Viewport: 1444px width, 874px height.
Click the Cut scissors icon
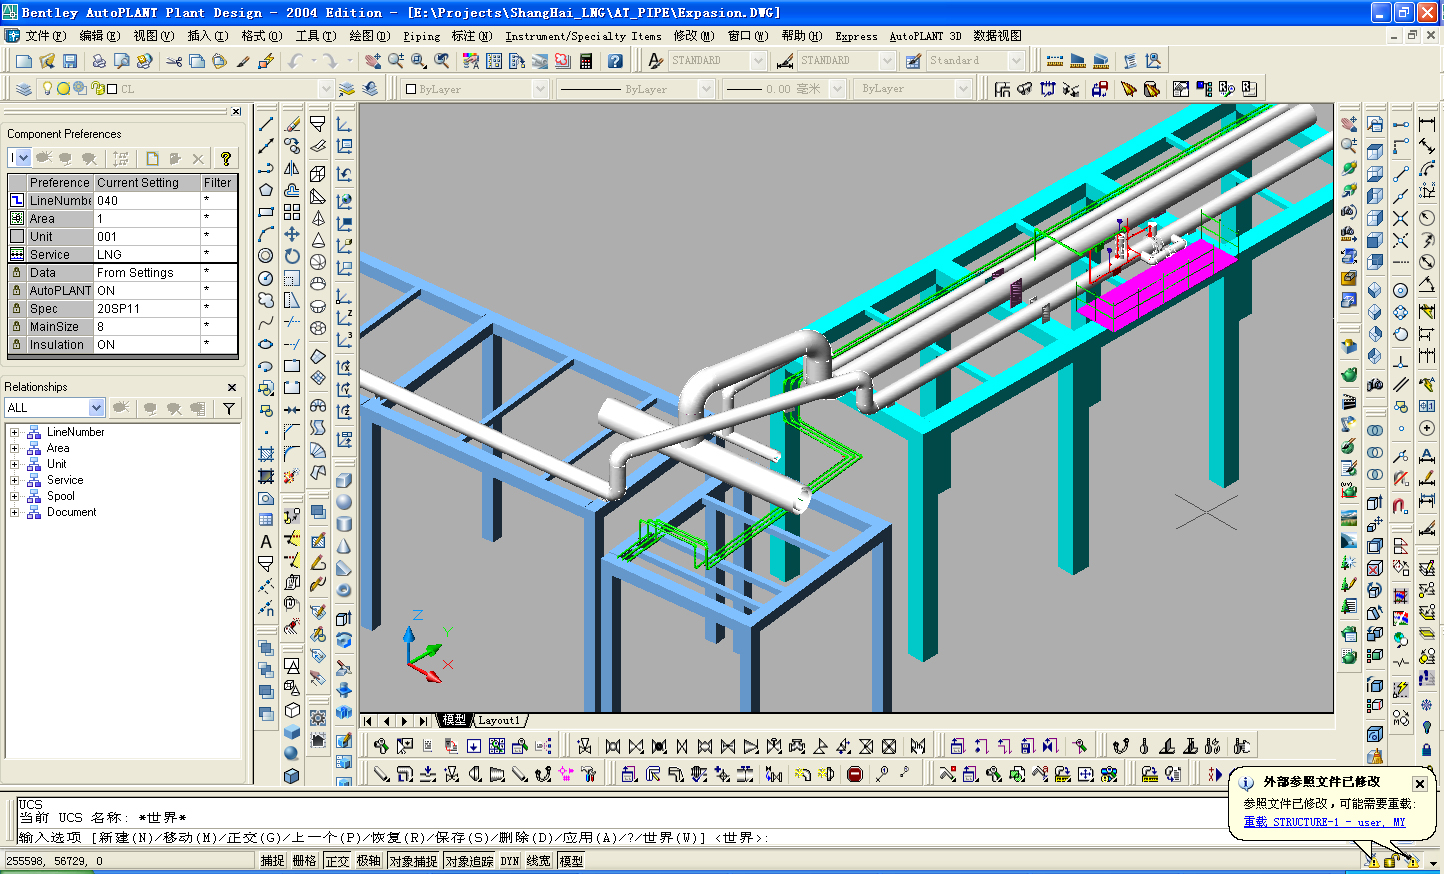tap(174, 61)
